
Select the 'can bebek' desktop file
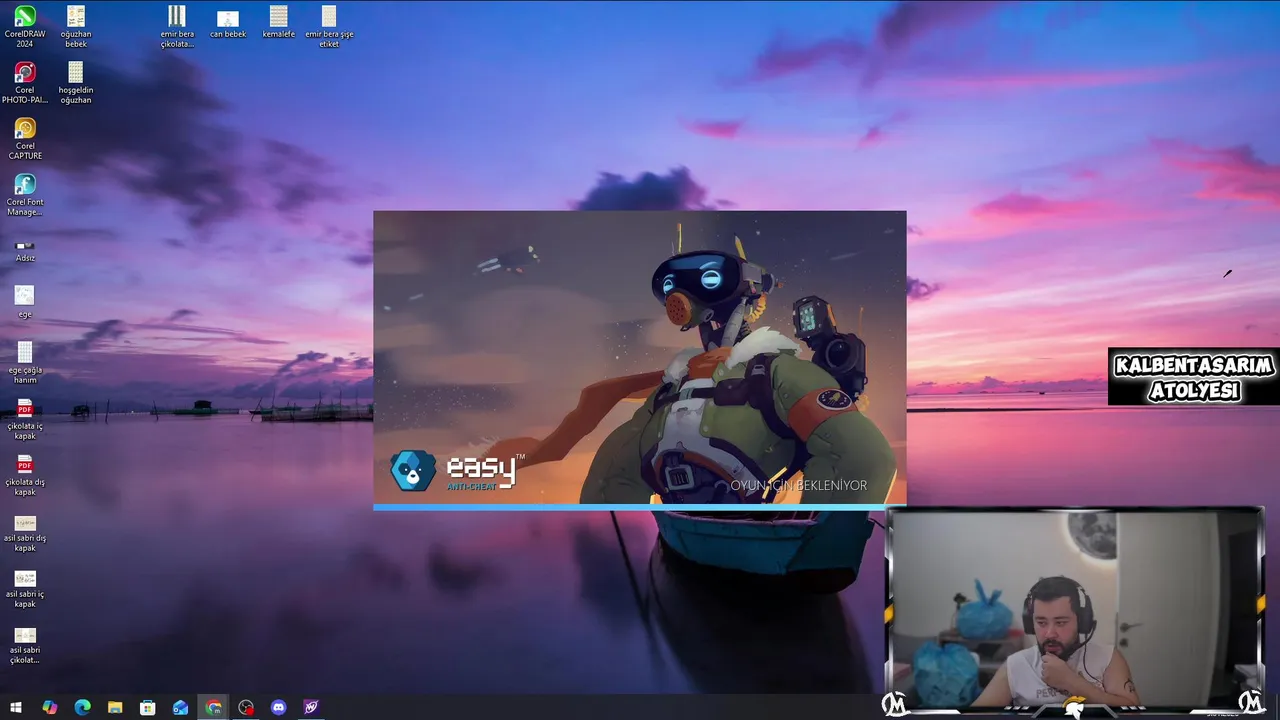(228, 22)
